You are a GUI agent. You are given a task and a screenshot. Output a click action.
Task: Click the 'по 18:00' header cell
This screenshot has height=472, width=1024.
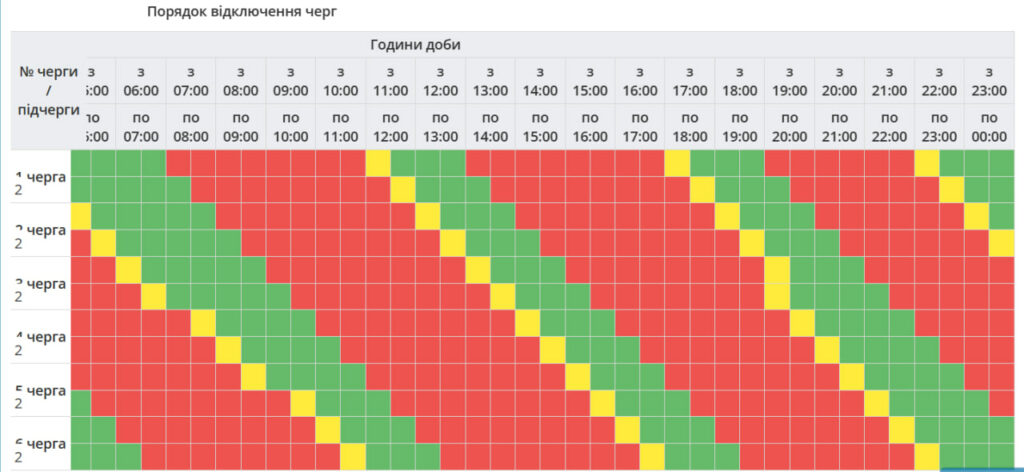[x=690, y=127]
